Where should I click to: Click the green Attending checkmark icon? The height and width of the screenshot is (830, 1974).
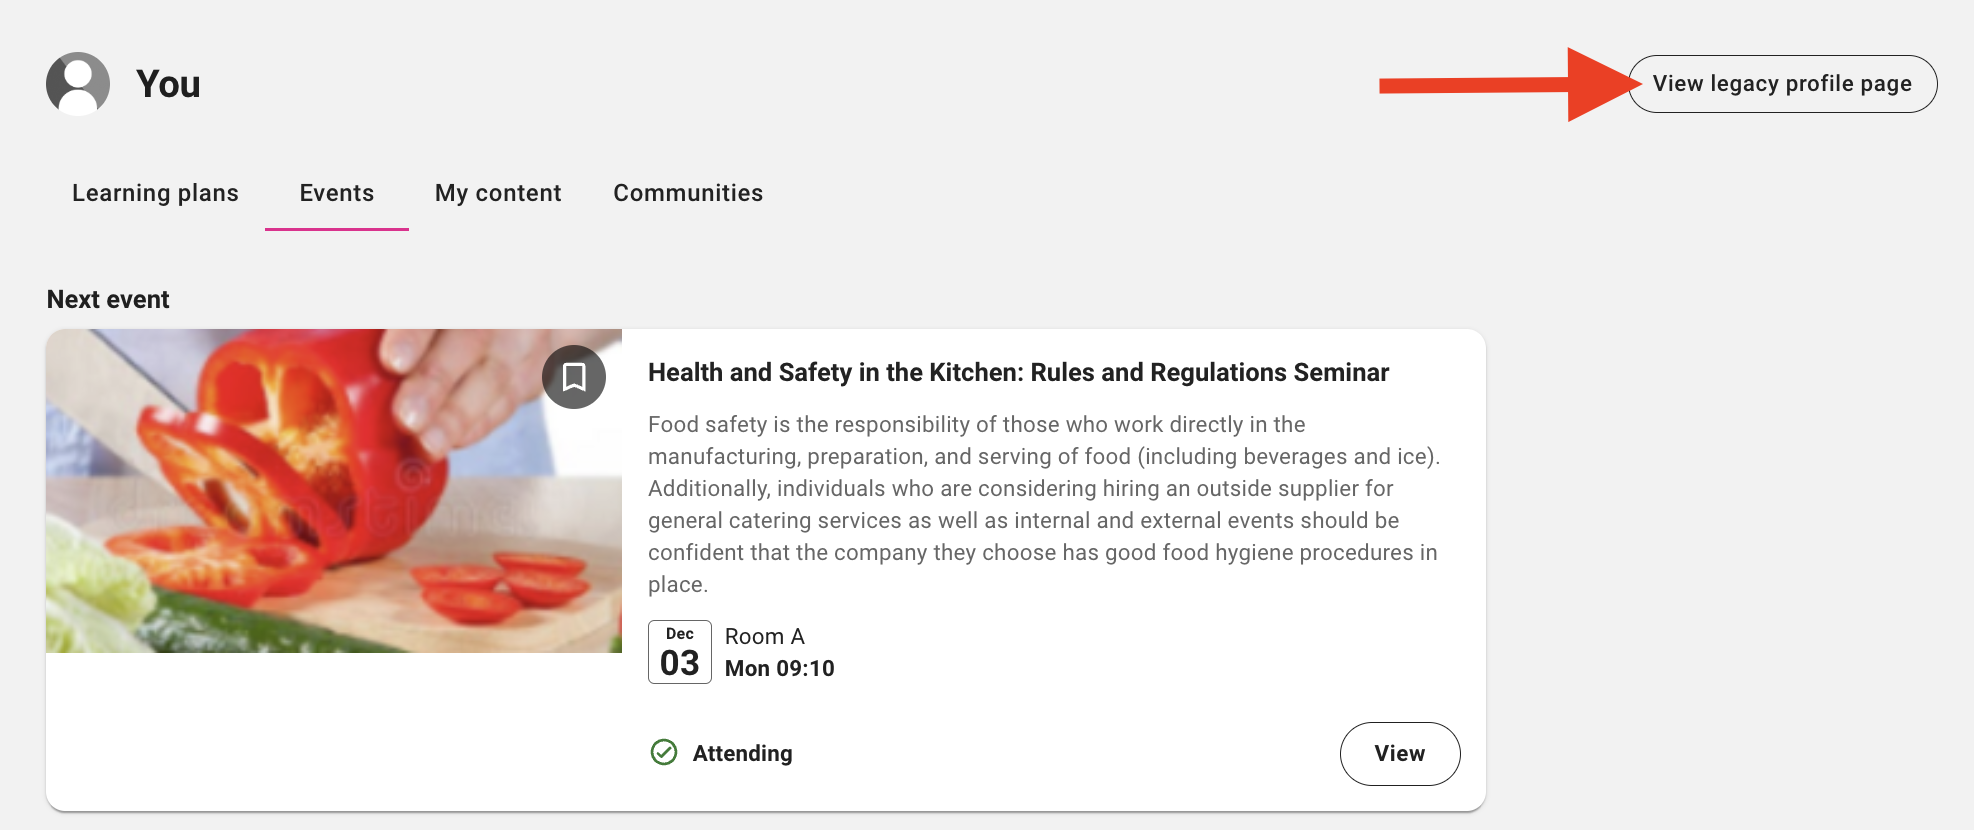(664, 752)
